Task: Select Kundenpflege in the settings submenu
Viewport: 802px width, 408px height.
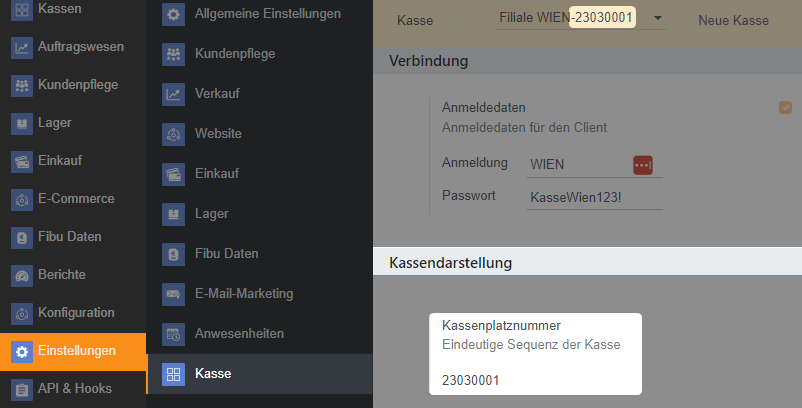Action: click(235, 54)
